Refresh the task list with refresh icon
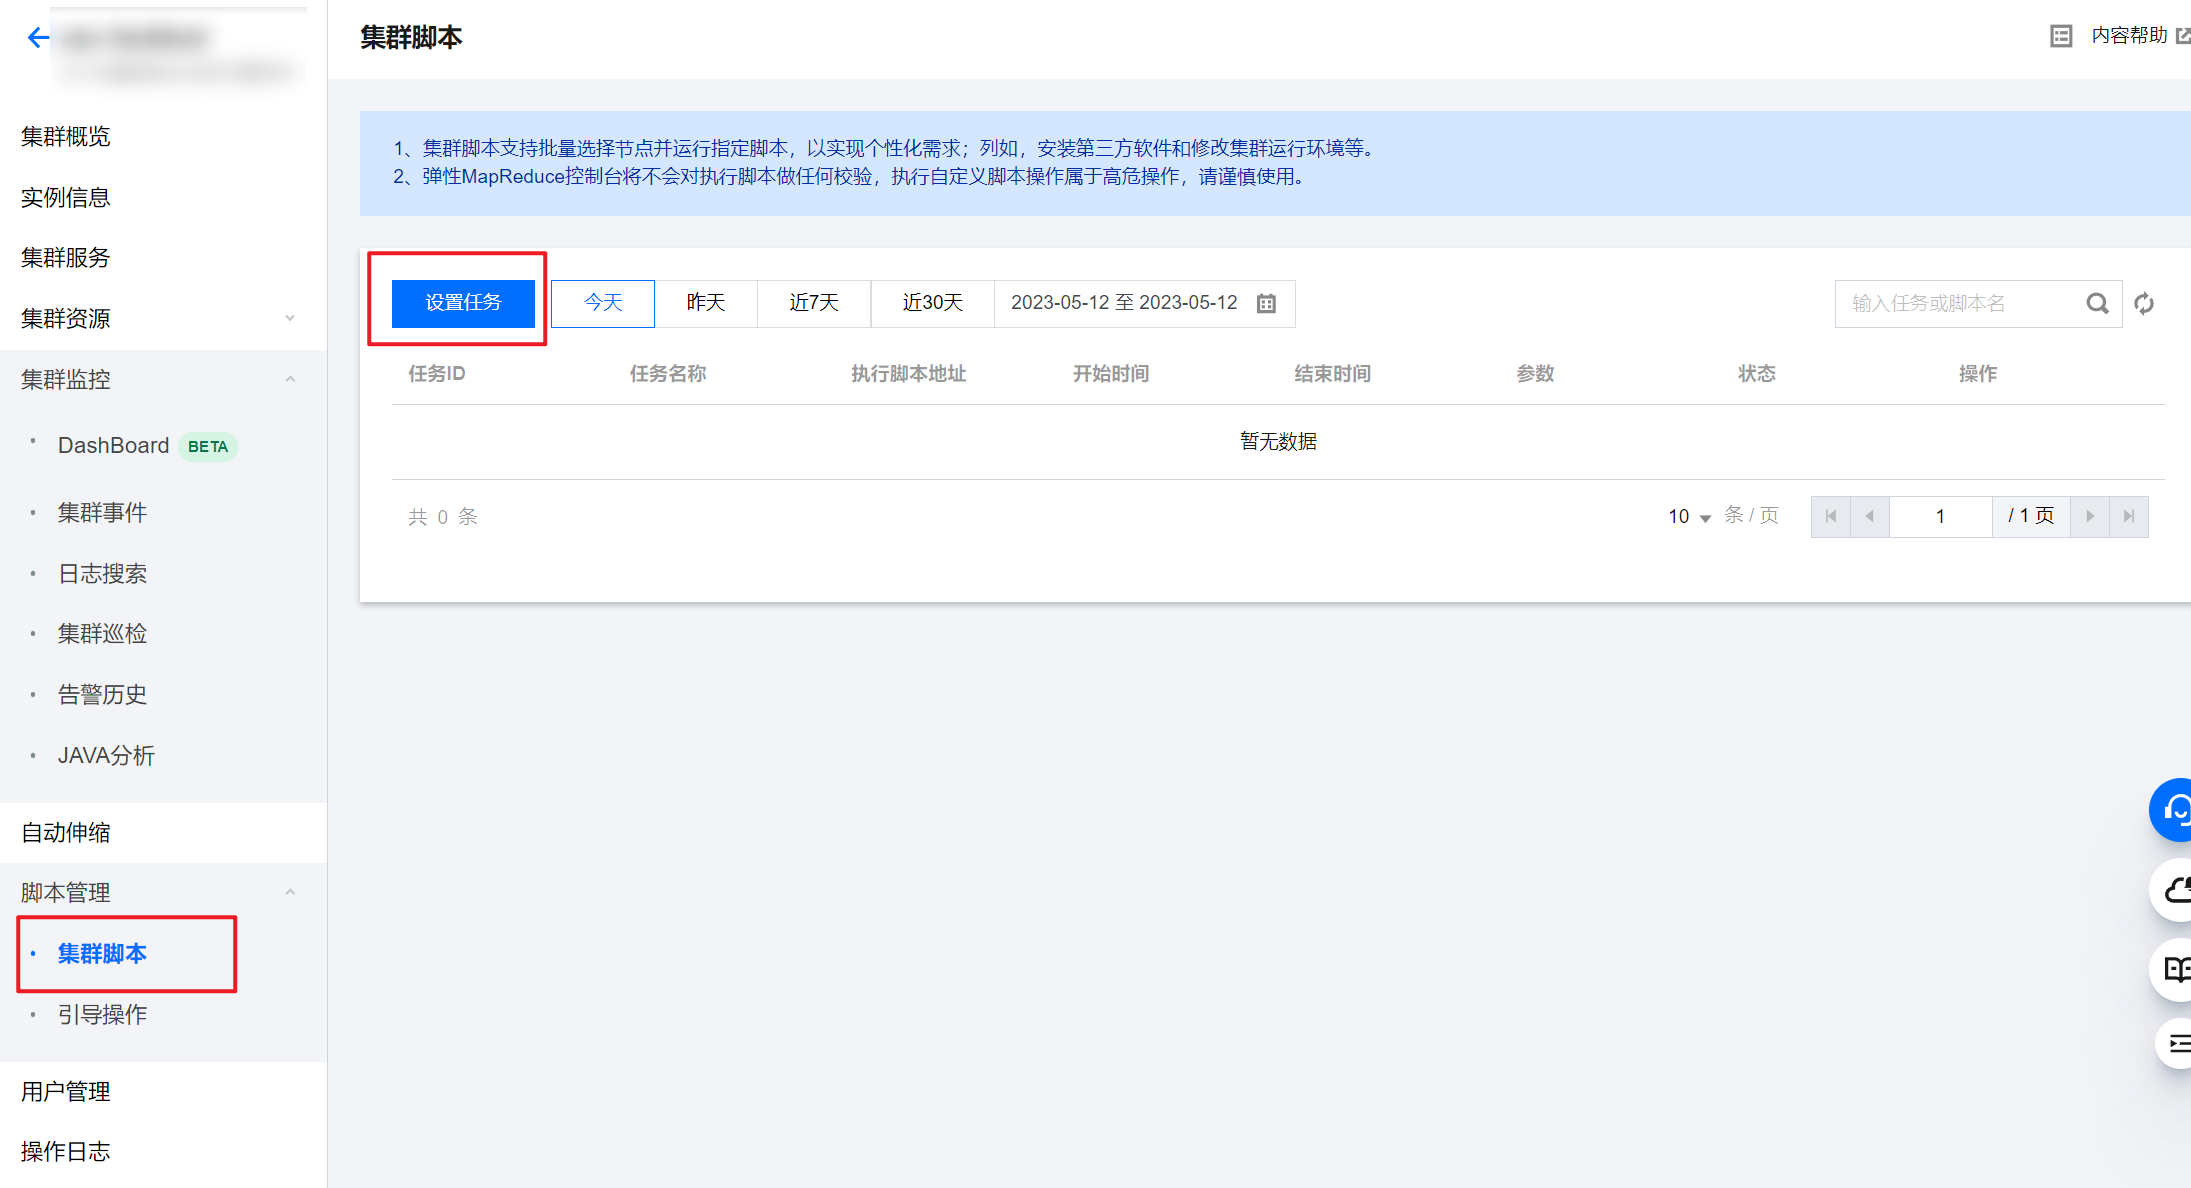Image resolution: width=2191 pixels, height=1188 pixels. coord(2144,303)
